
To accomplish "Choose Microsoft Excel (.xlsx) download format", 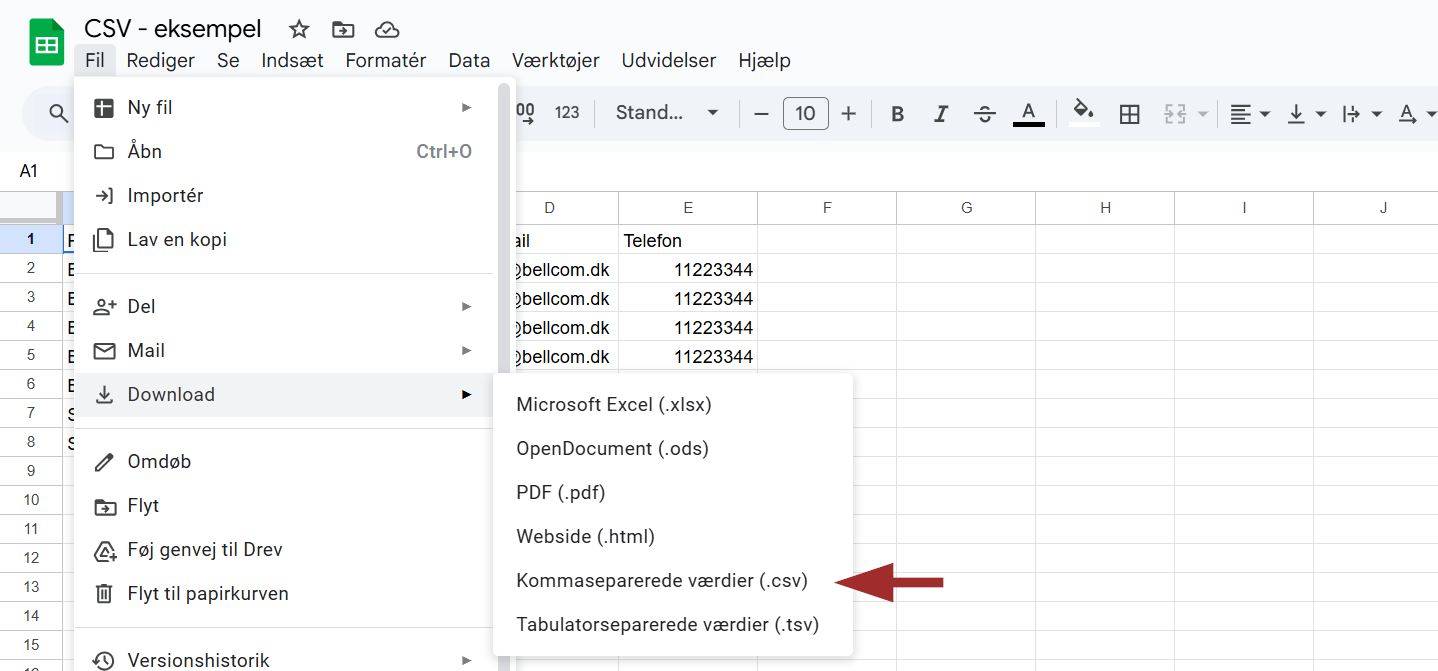I will [613, 404].
